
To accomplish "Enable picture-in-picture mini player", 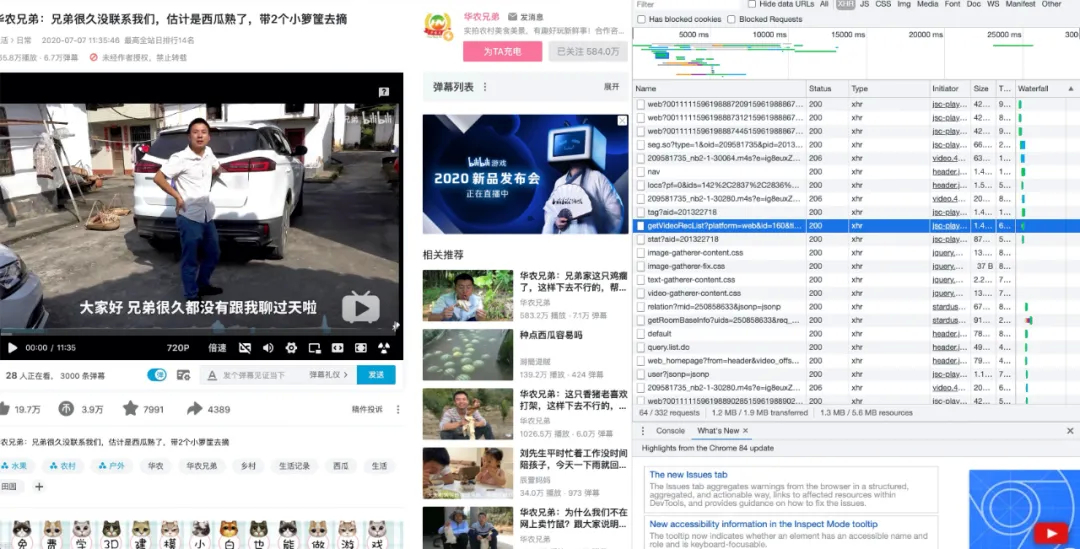I will tap(315, 348).
